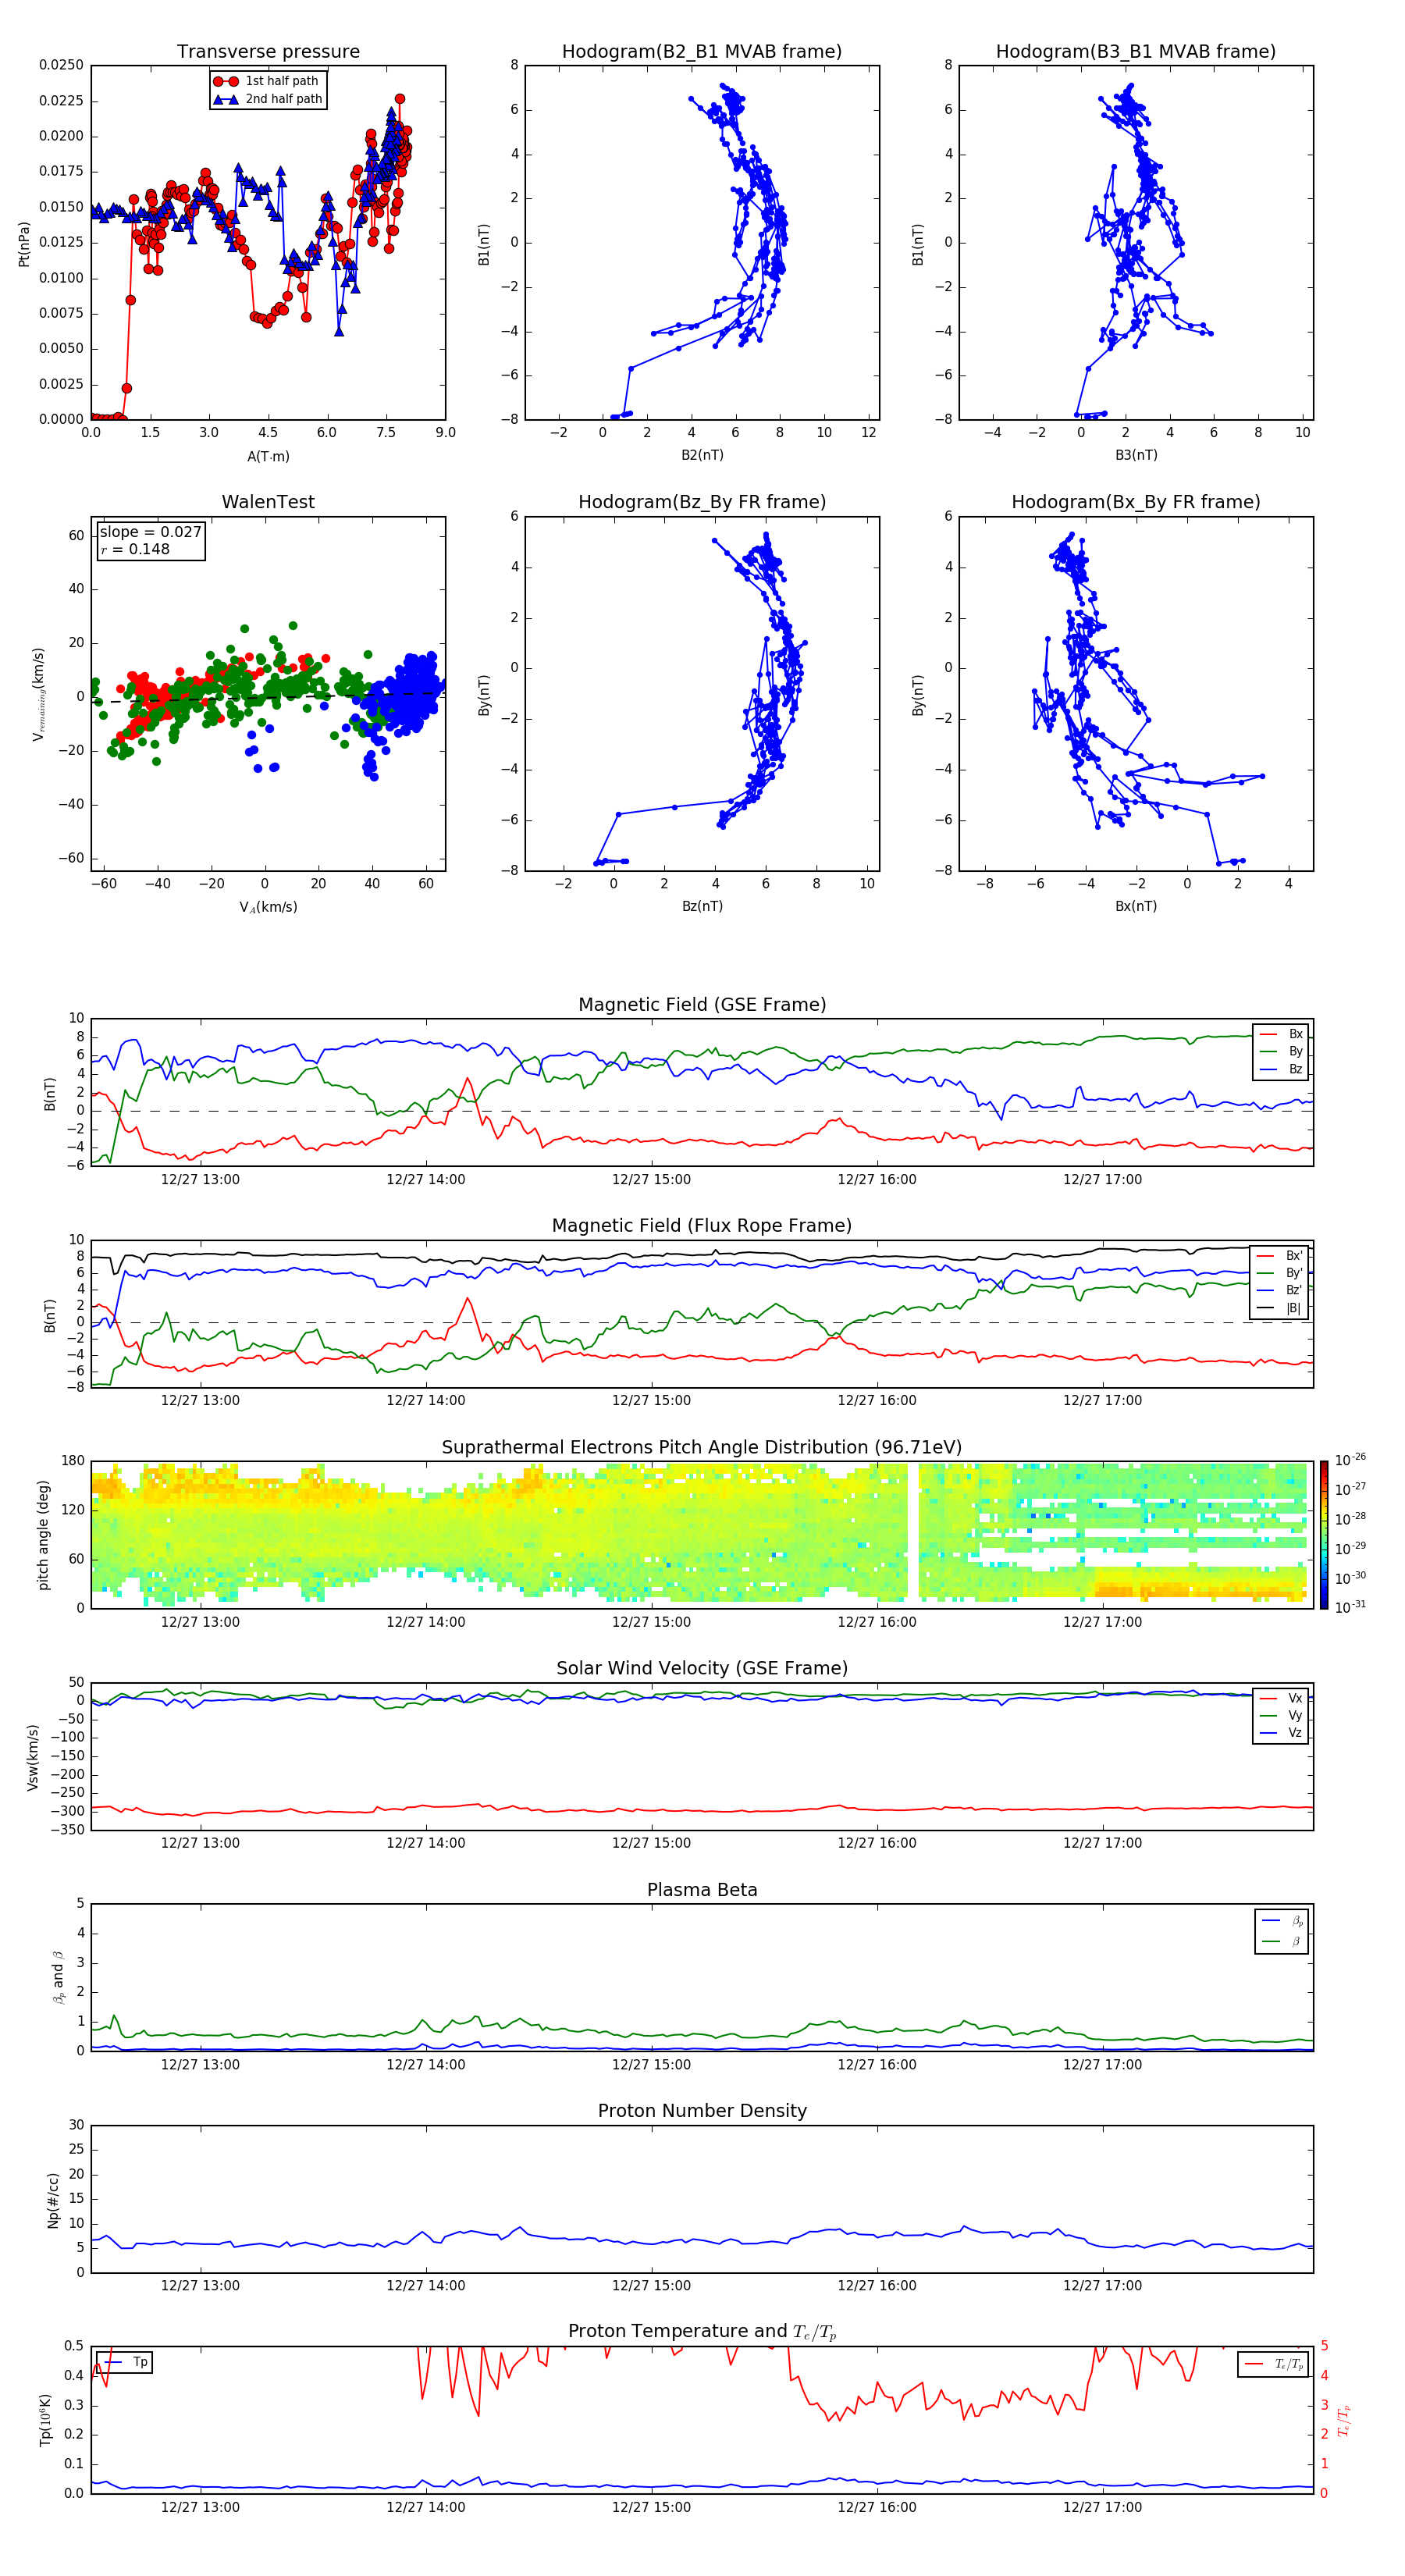
Task: Select the "r = 0.148" annotation
Action: coord(135,549)
